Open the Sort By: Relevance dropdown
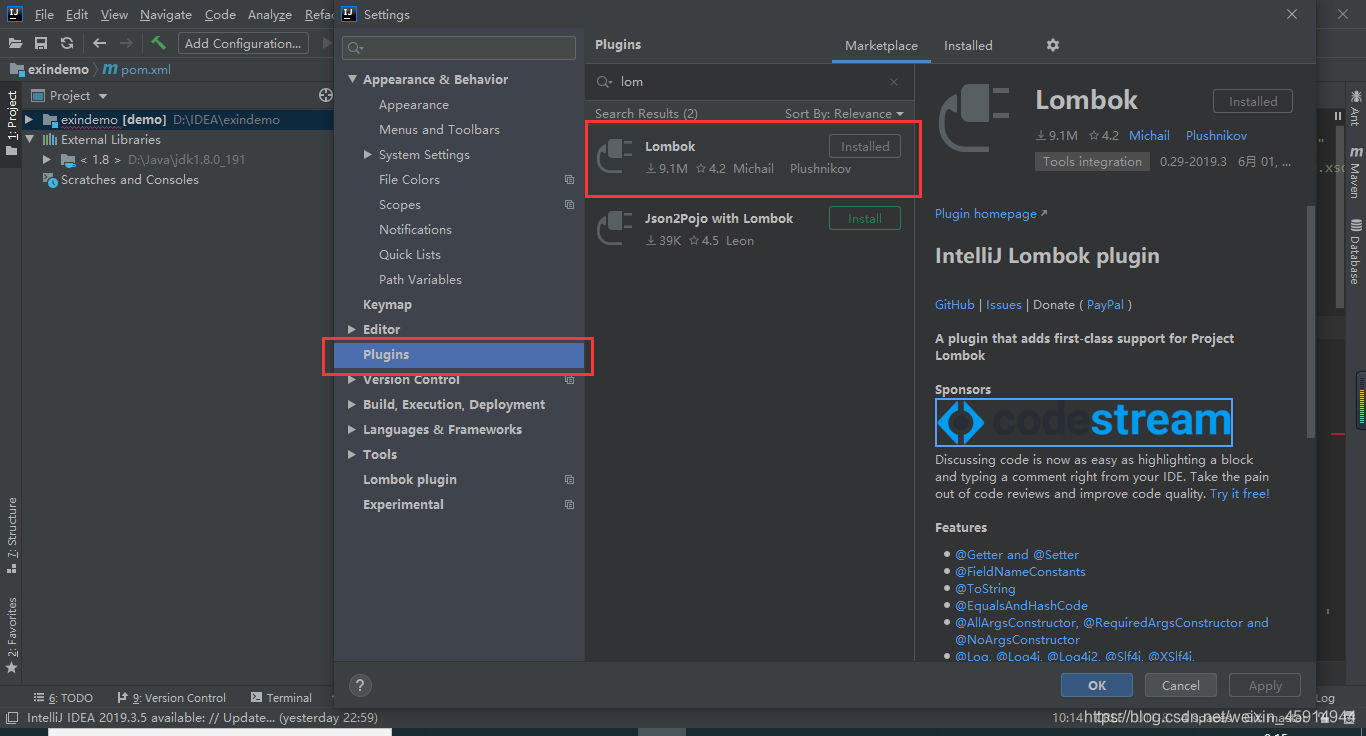This screenshot has width=1366, height=736. coord(844,114)
